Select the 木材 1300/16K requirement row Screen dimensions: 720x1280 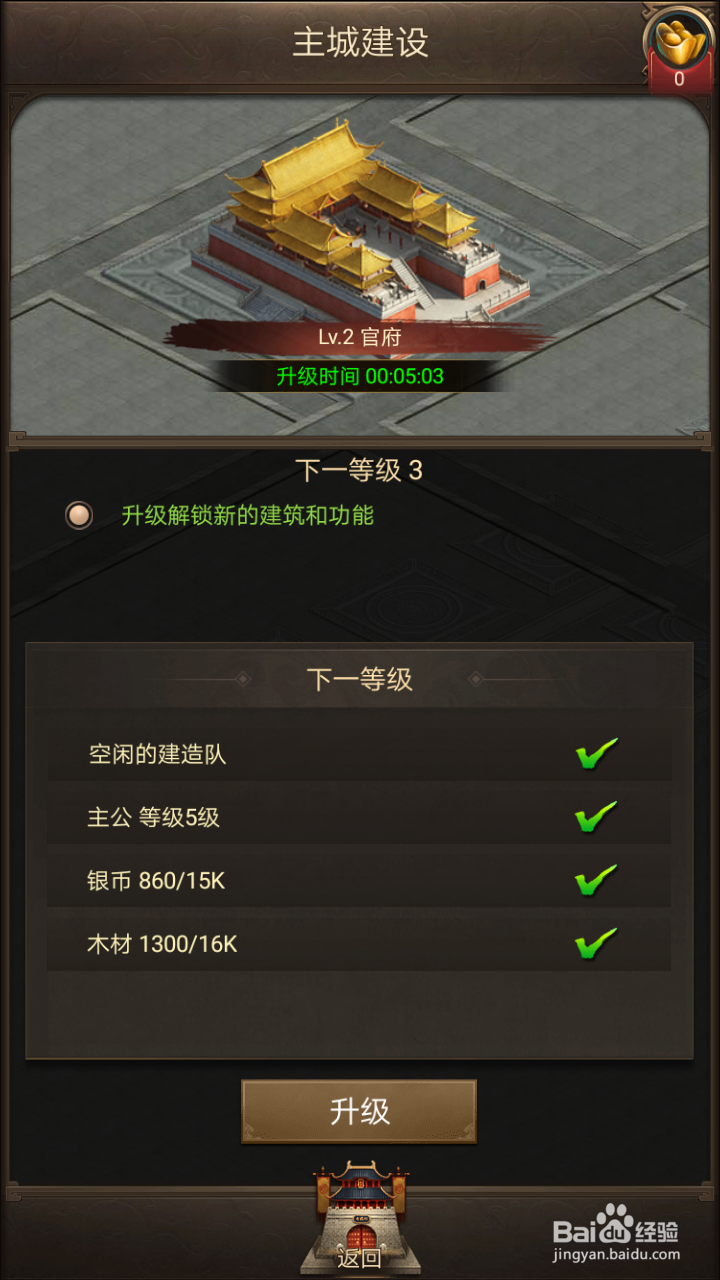pyautogui.click(x=359, y=943)
